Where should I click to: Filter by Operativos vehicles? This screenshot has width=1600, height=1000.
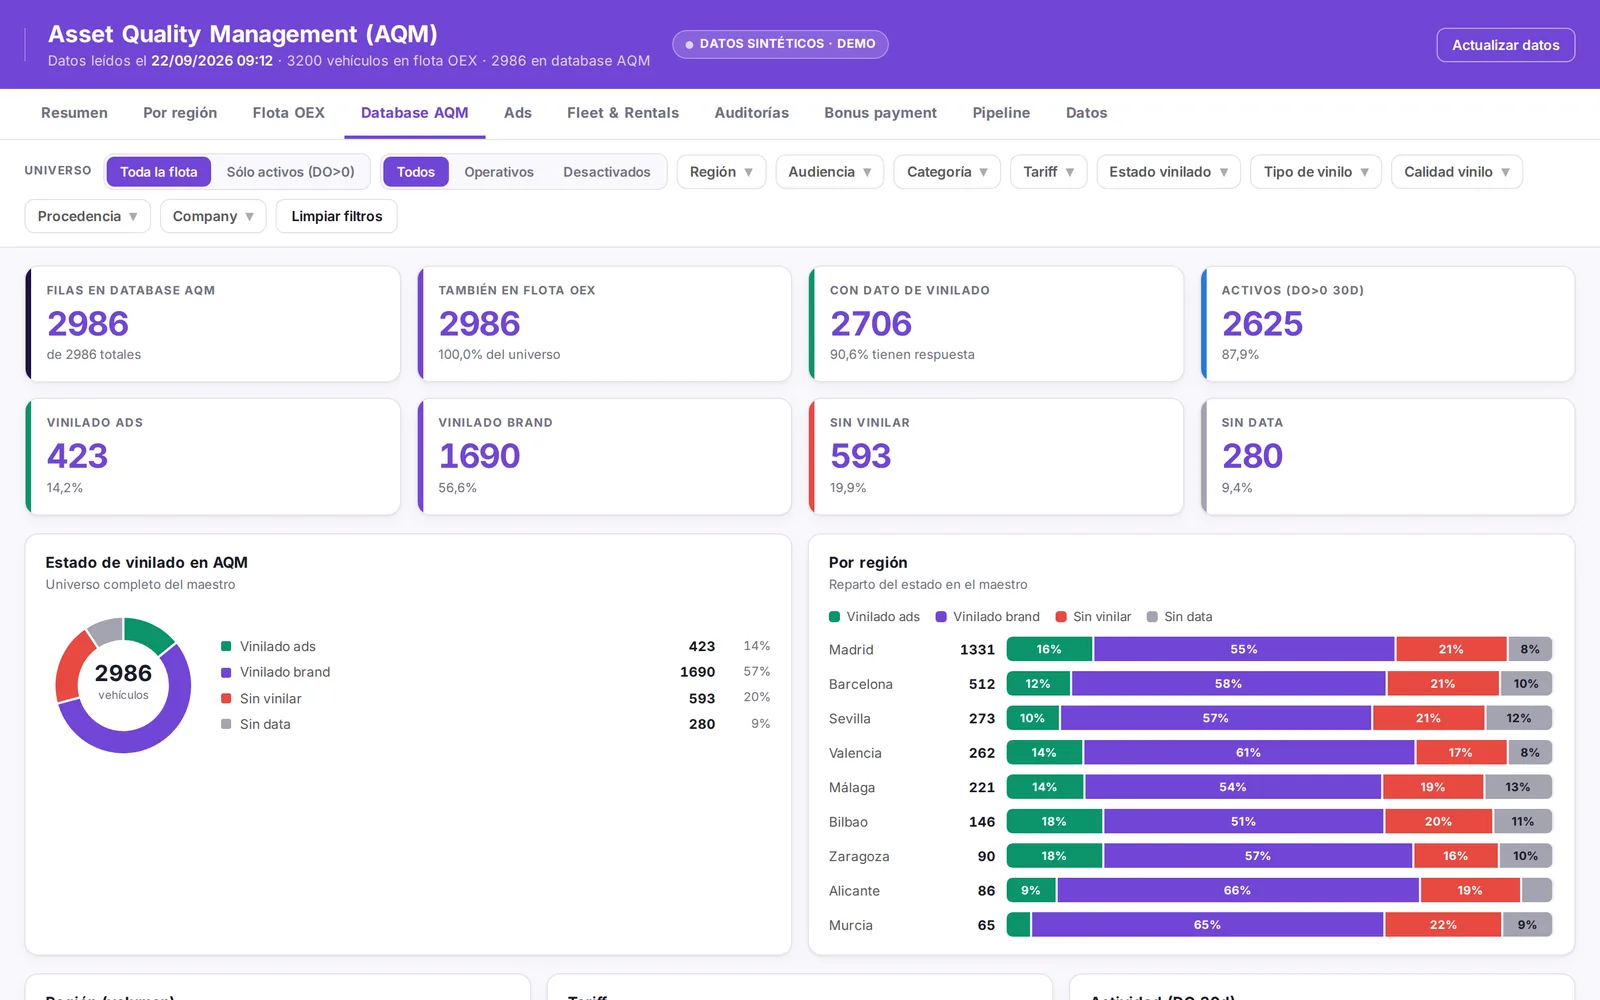pos(499,172)
